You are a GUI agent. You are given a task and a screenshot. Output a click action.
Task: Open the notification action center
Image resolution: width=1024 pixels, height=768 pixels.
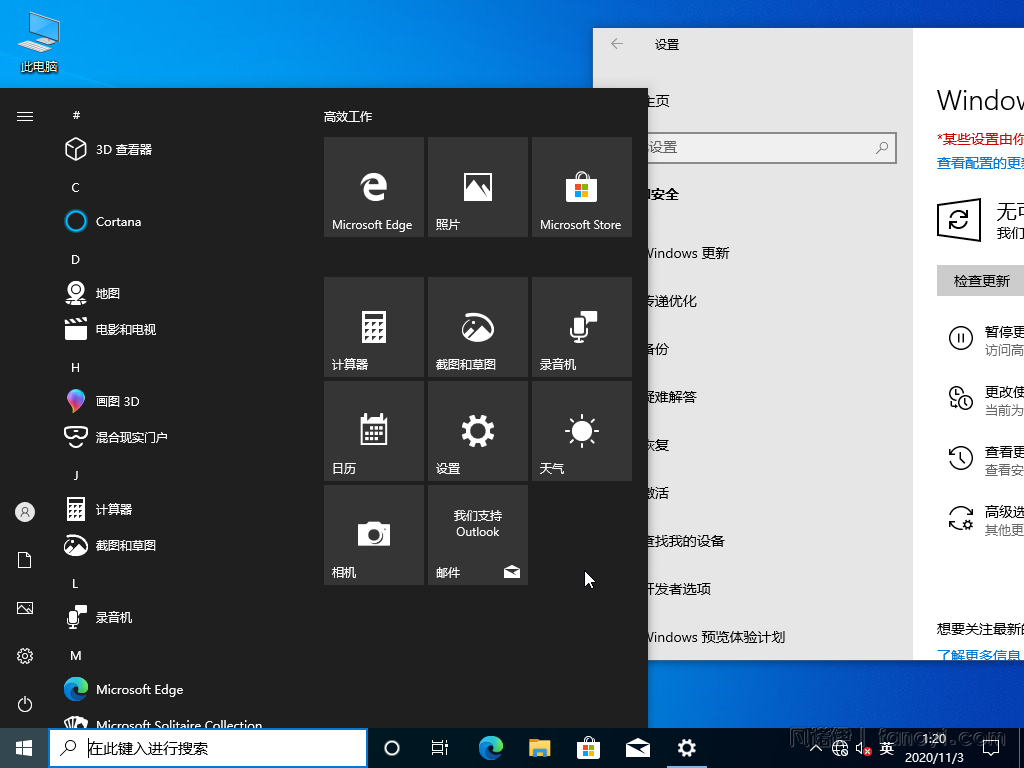(991, 748)
